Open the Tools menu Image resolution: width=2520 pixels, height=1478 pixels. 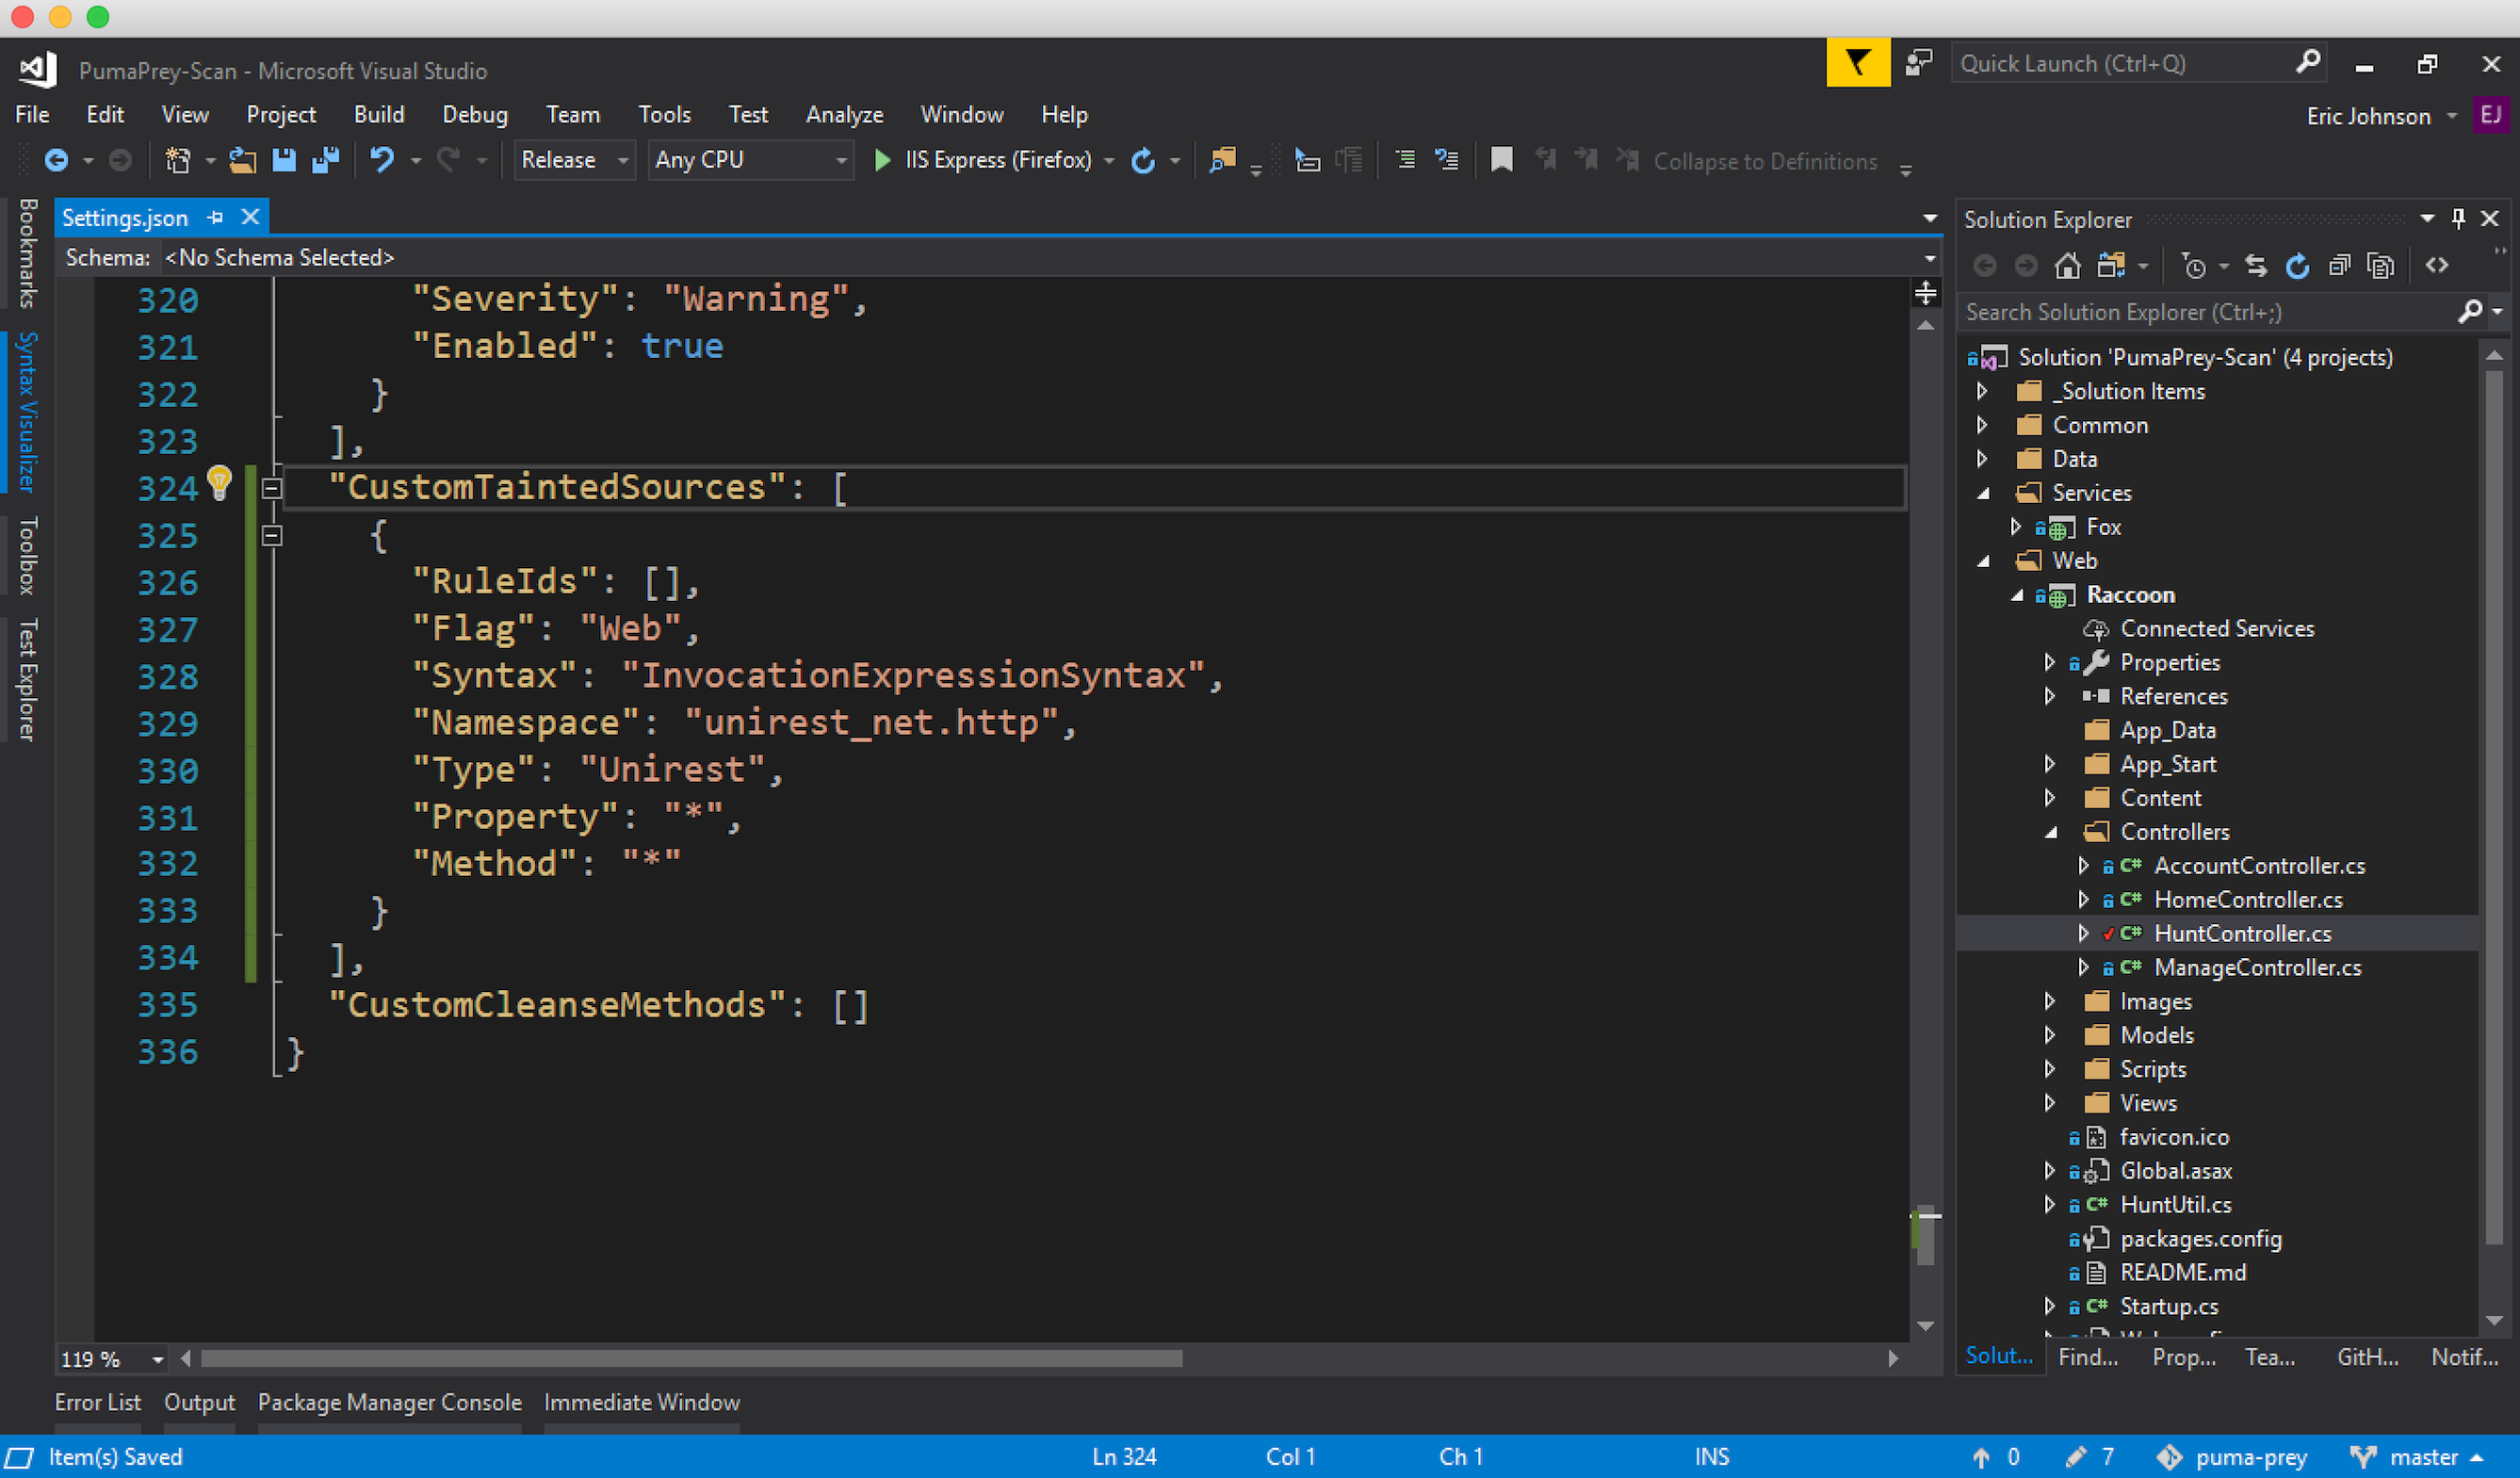665,115
